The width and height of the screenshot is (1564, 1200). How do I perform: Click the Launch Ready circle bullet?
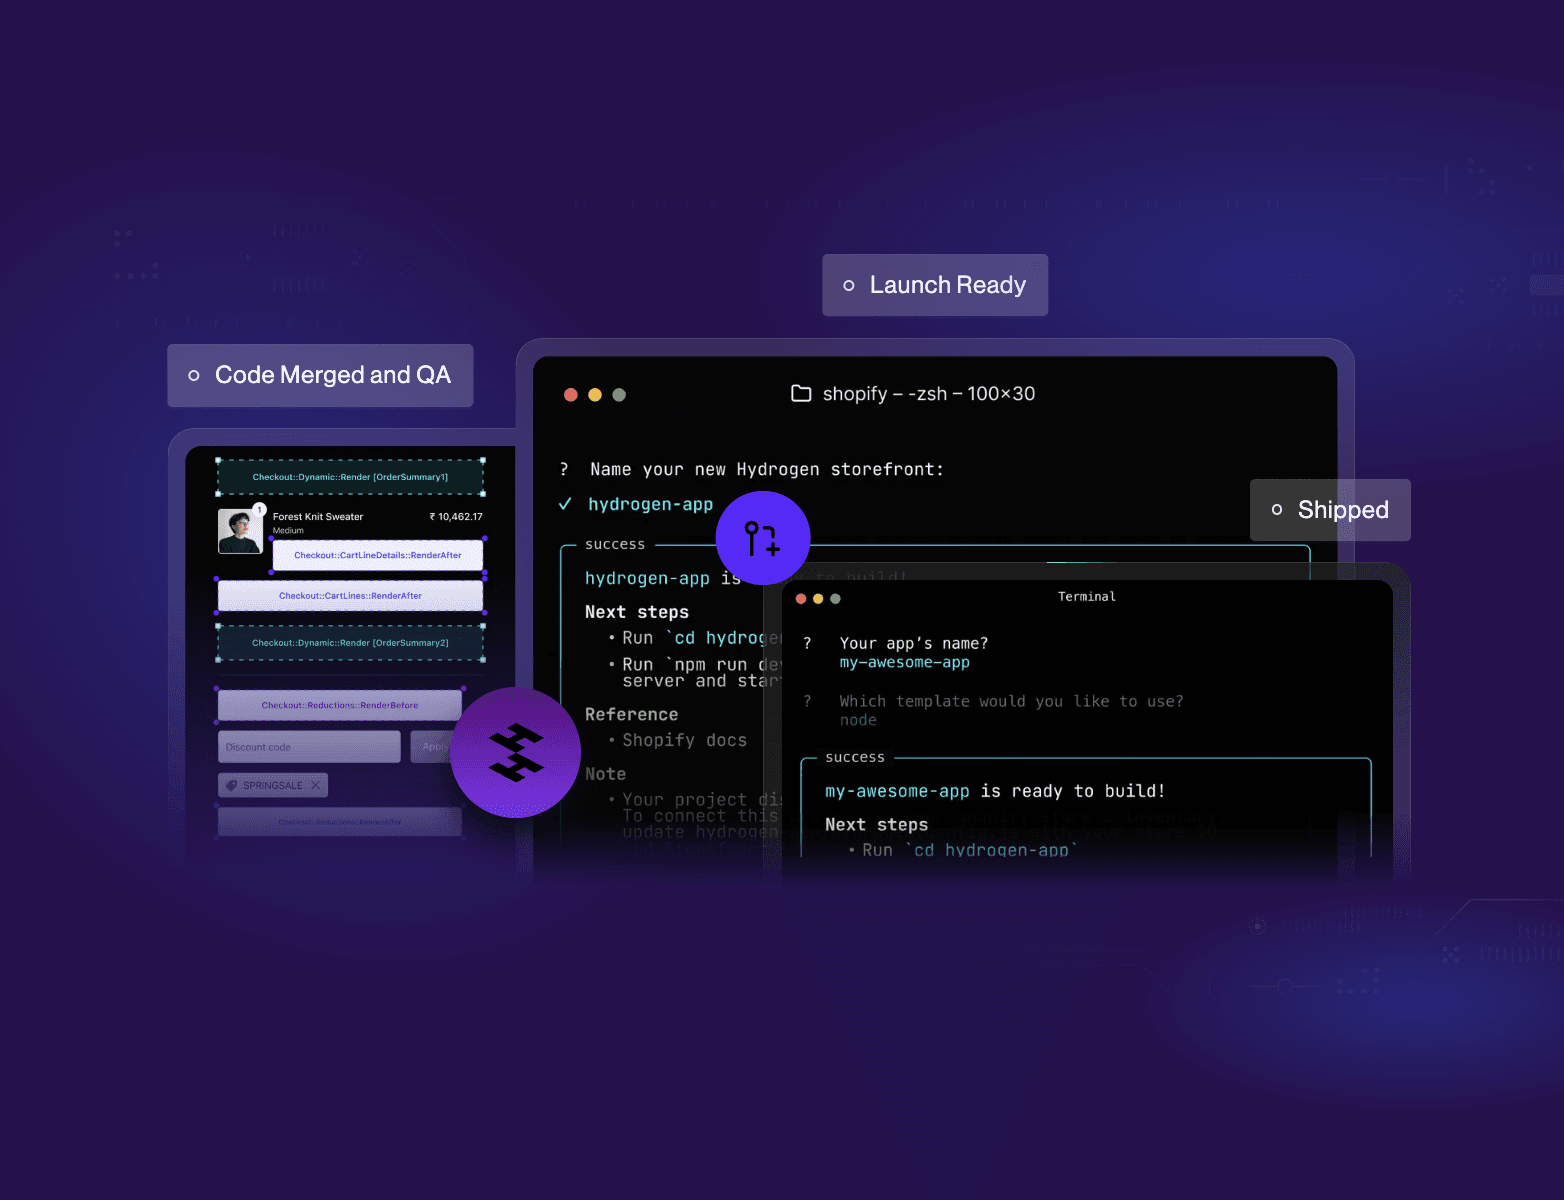coord(849,286)
